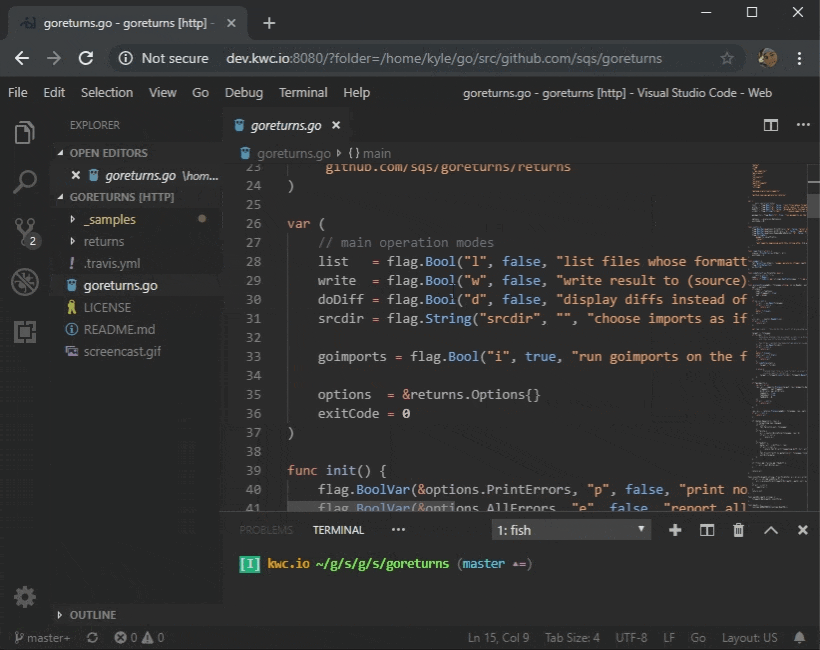This screenshot has height=650, width=820.
Task: Open .travis.yml in the explorer
Action: (112, 263)
